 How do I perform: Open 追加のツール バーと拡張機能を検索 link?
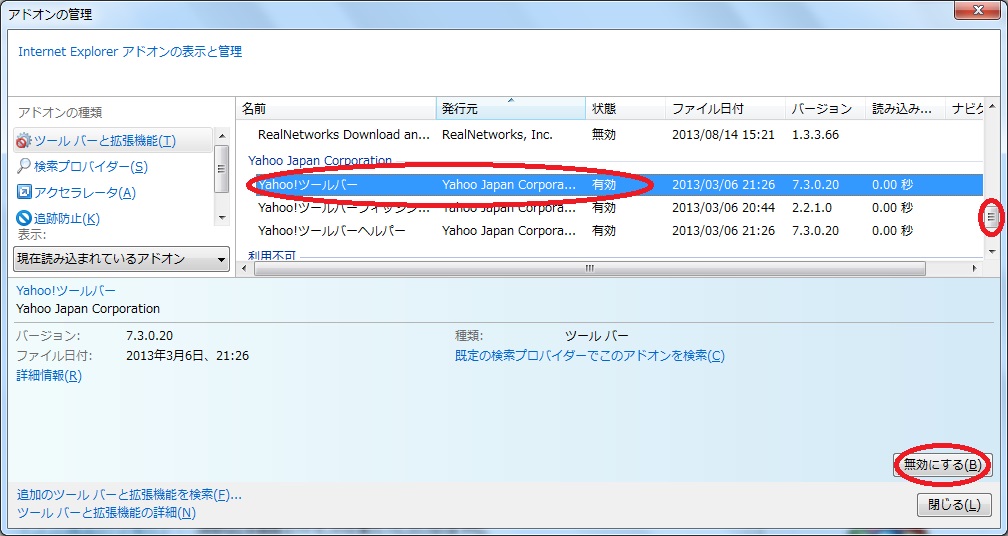129,495
